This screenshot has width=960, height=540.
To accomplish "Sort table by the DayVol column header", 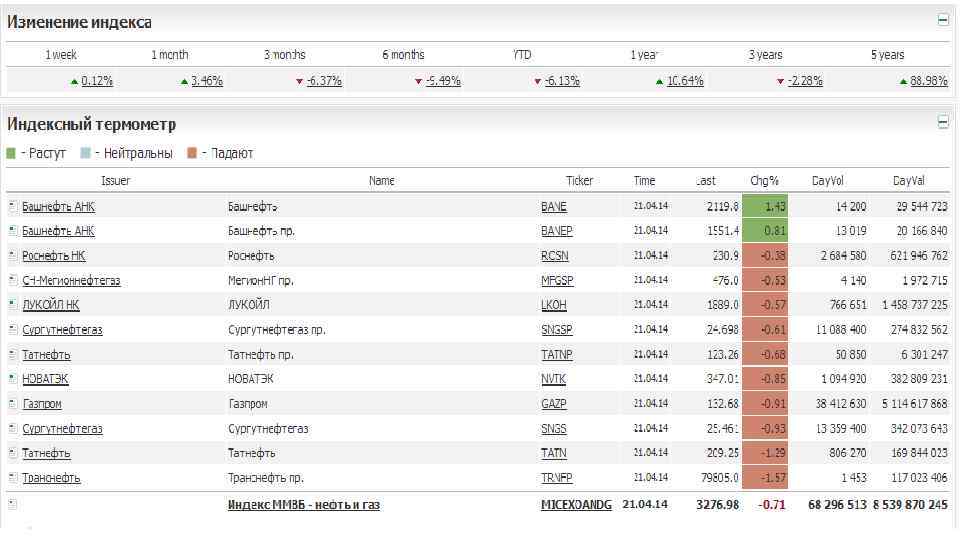I will [828, 181].
